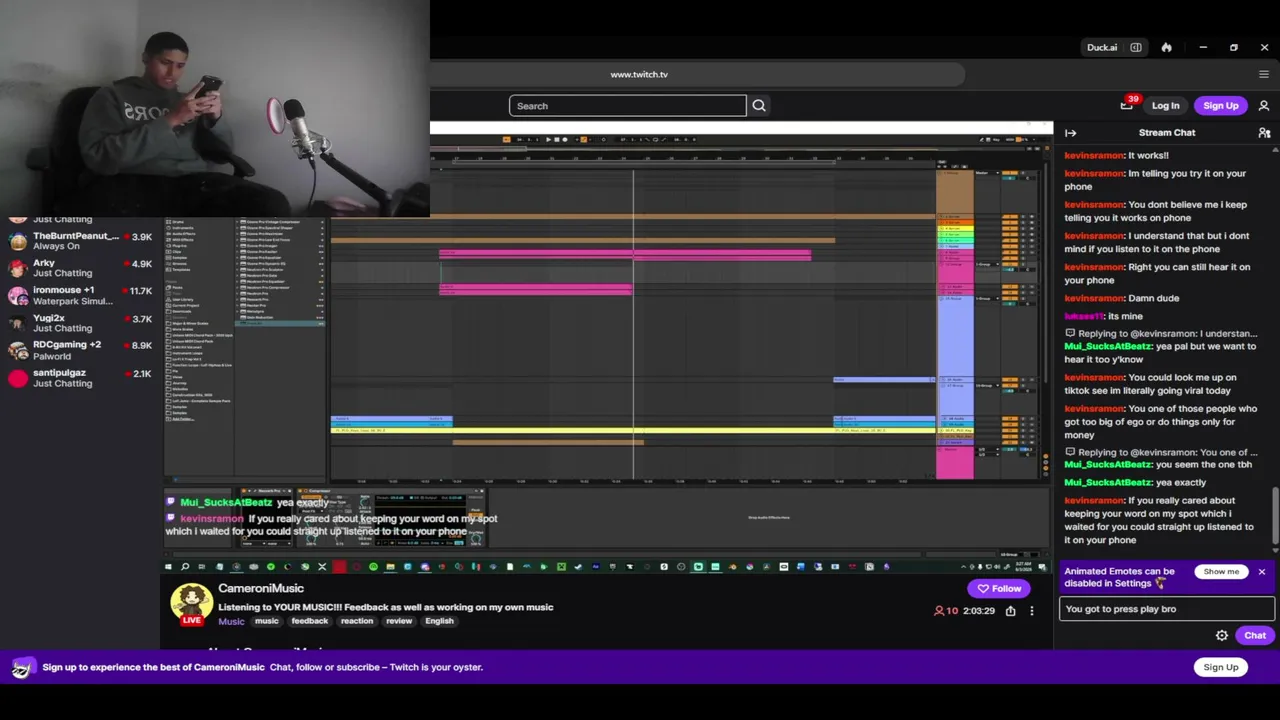Click the Yugi2x channel name
This screenshot has width=1280, height=720.
coord(49,318)
